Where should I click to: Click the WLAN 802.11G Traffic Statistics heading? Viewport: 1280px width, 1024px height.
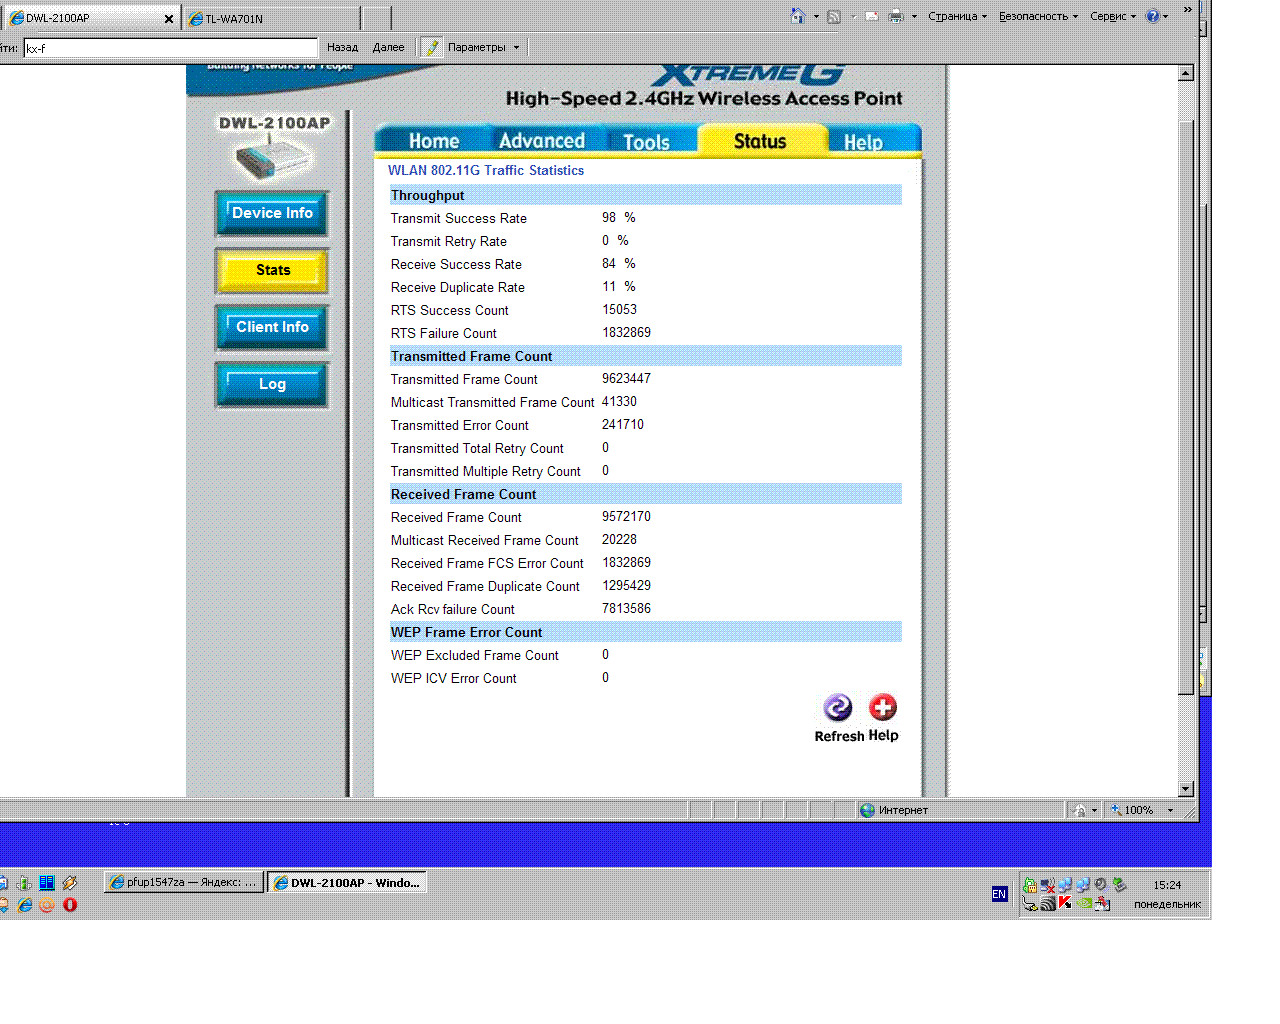coord(486,171)
